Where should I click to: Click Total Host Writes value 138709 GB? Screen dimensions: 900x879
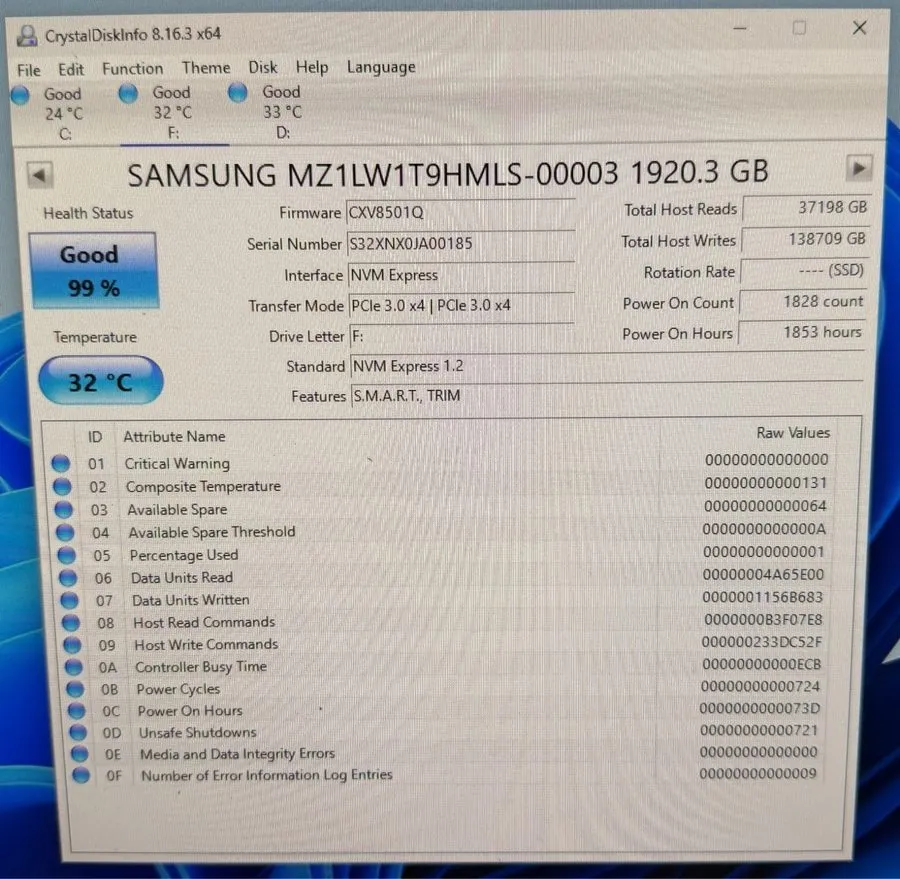[805, 239]
